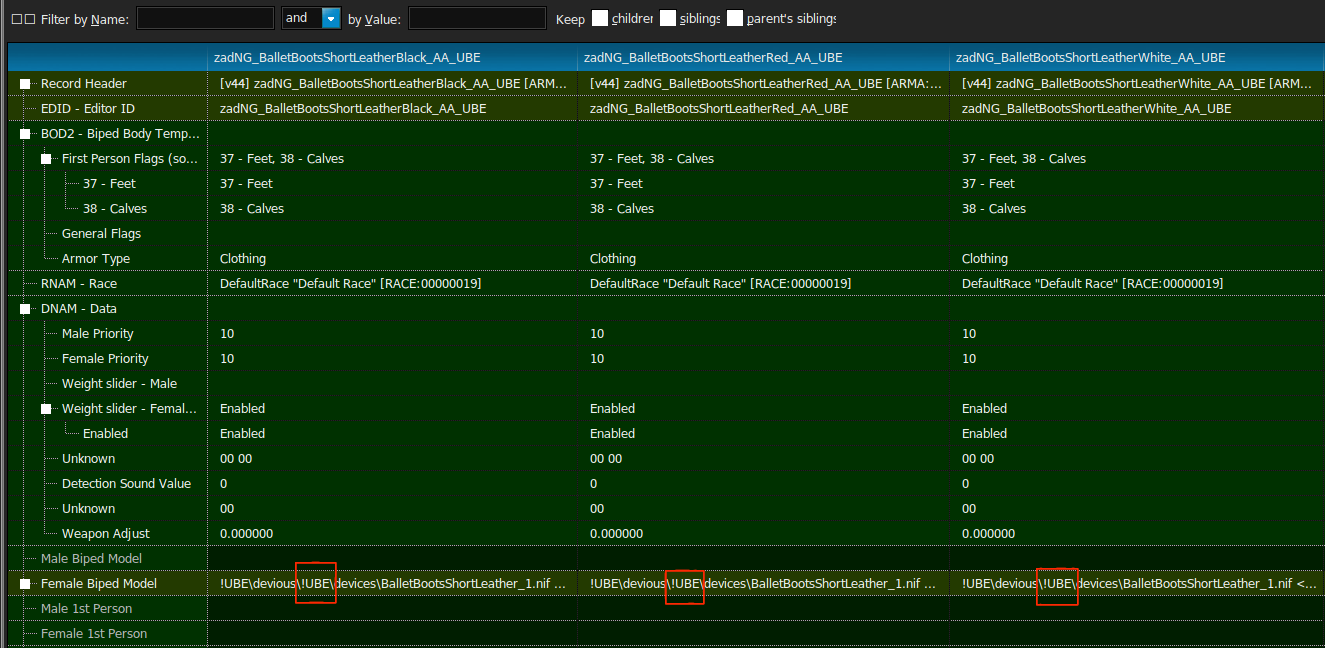Select the Male Priority row label

pos(97,334)
